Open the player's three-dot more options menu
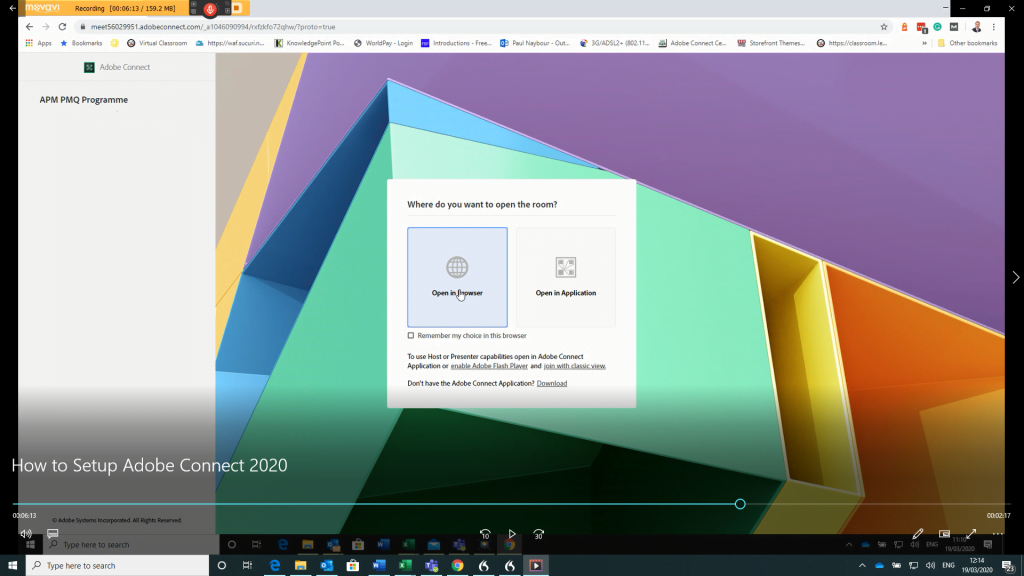The height and width of the screenshot is (576, 1024). 997,534
